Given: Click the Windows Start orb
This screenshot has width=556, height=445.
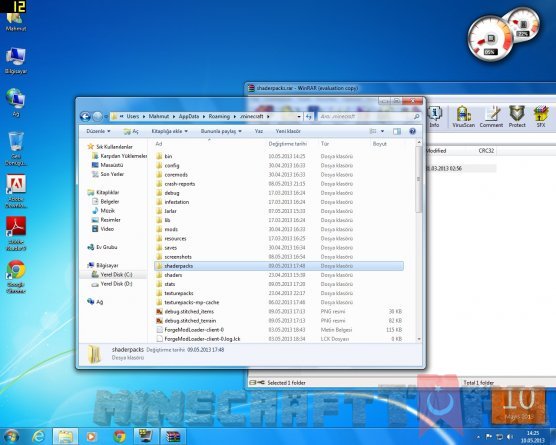Looking at the screenshot, I should tap(12, 436).
